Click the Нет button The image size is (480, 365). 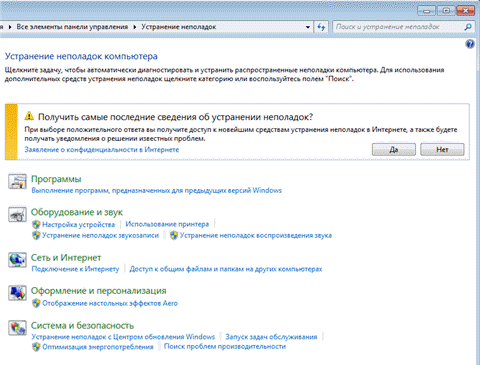coord(442,149)
